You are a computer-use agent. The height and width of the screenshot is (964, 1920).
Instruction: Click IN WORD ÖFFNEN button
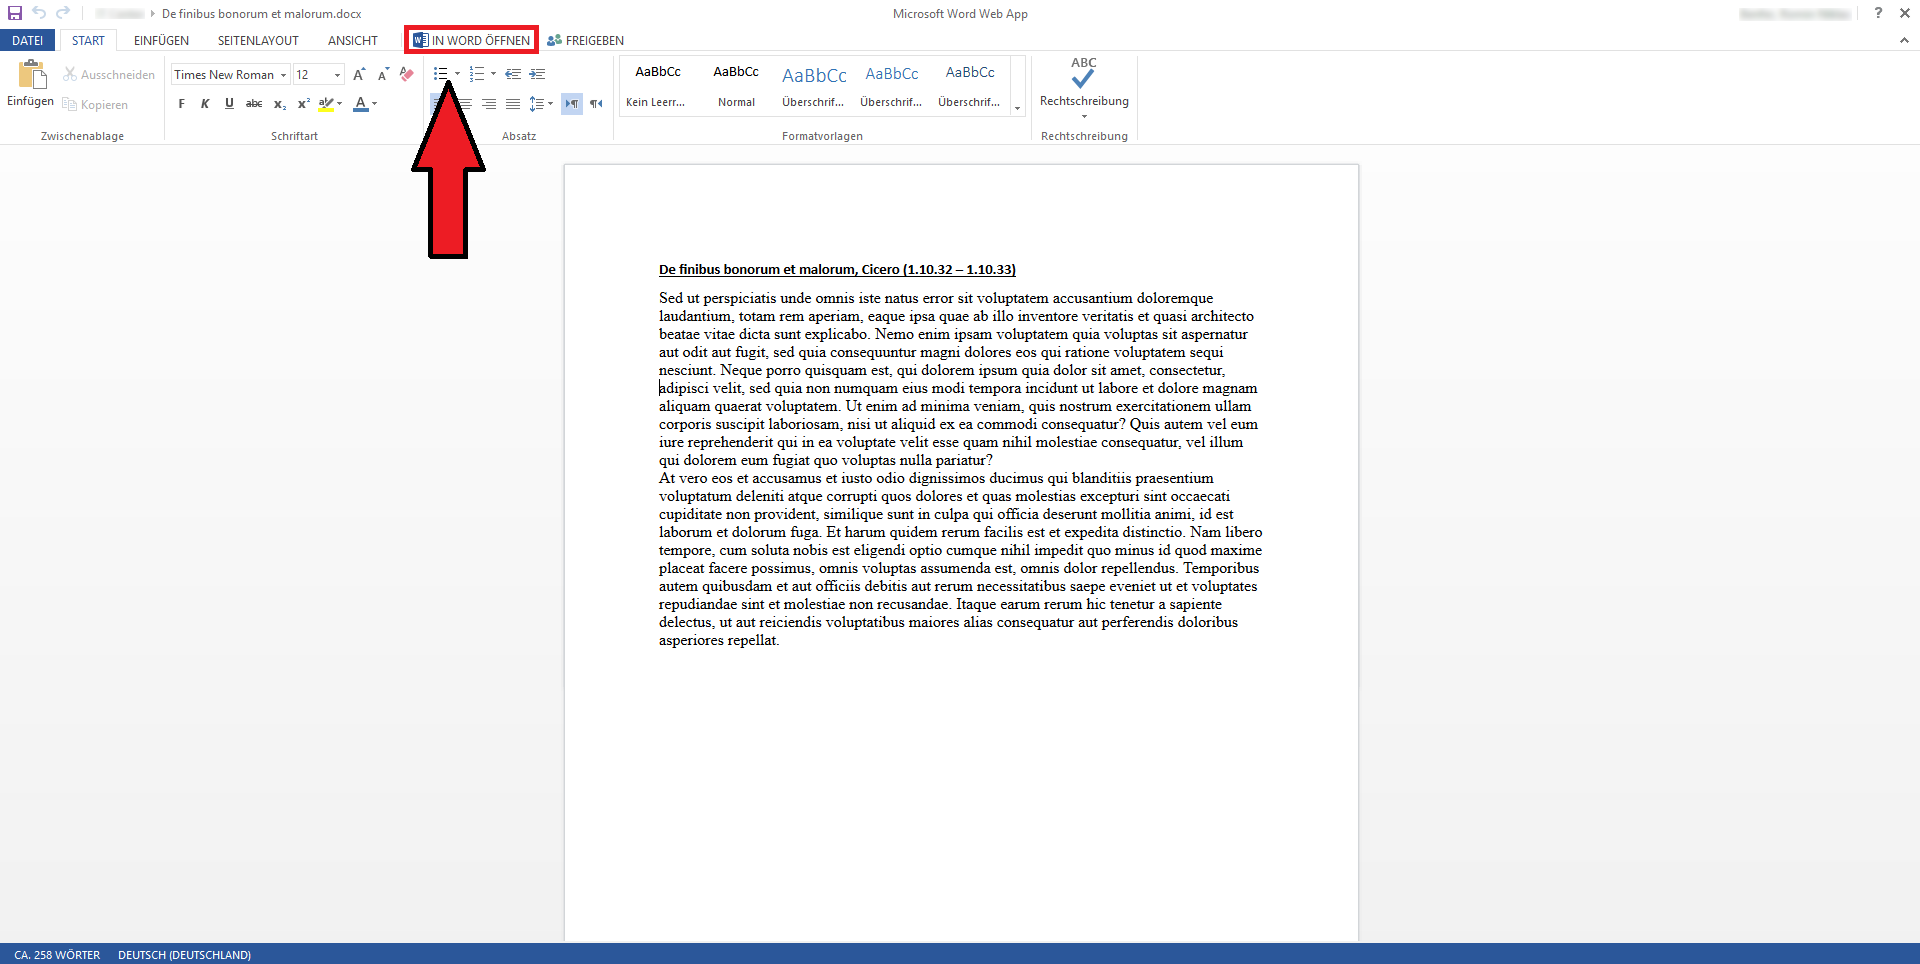(x=472, y=41)
